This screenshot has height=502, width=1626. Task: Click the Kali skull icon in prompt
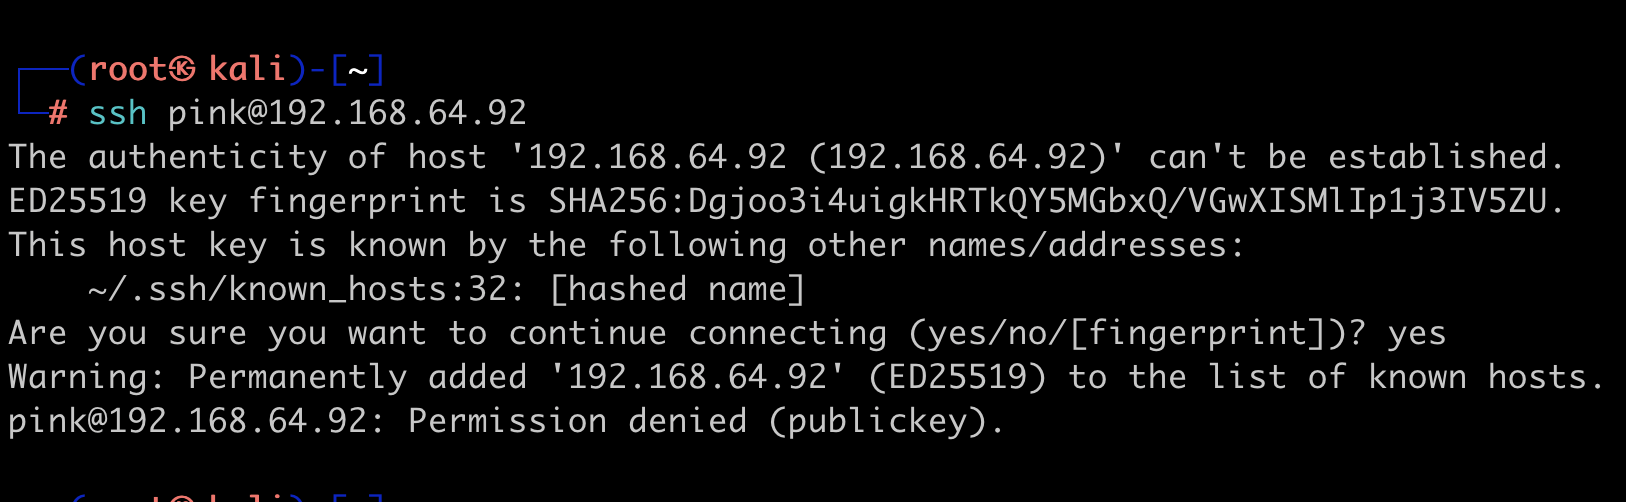[182, 69]
